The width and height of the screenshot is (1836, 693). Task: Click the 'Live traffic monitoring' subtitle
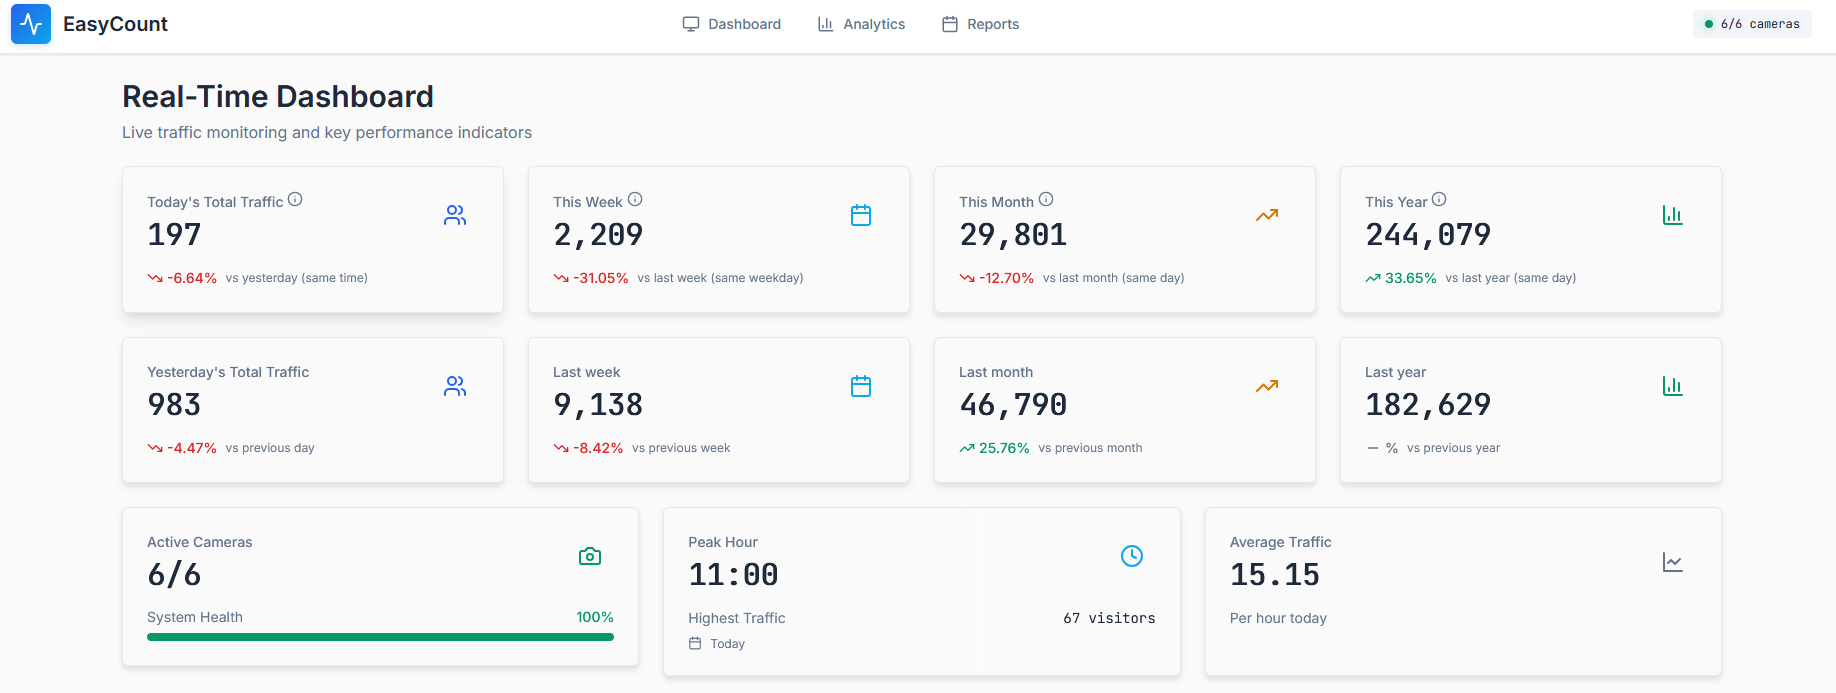[327, 132]
